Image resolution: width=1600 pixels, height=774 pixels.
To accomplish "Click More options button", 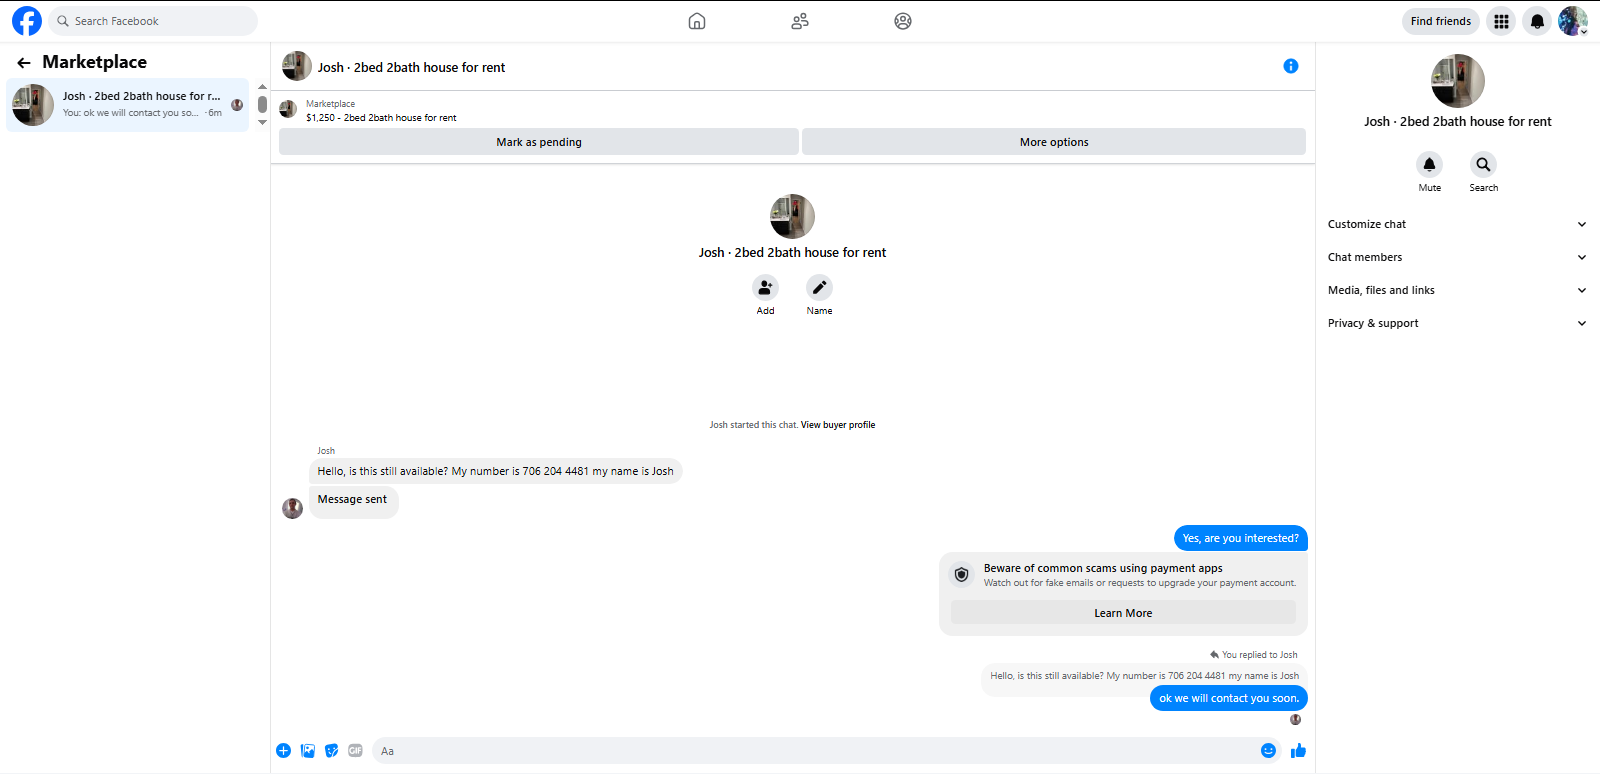I will point(1054,142).
